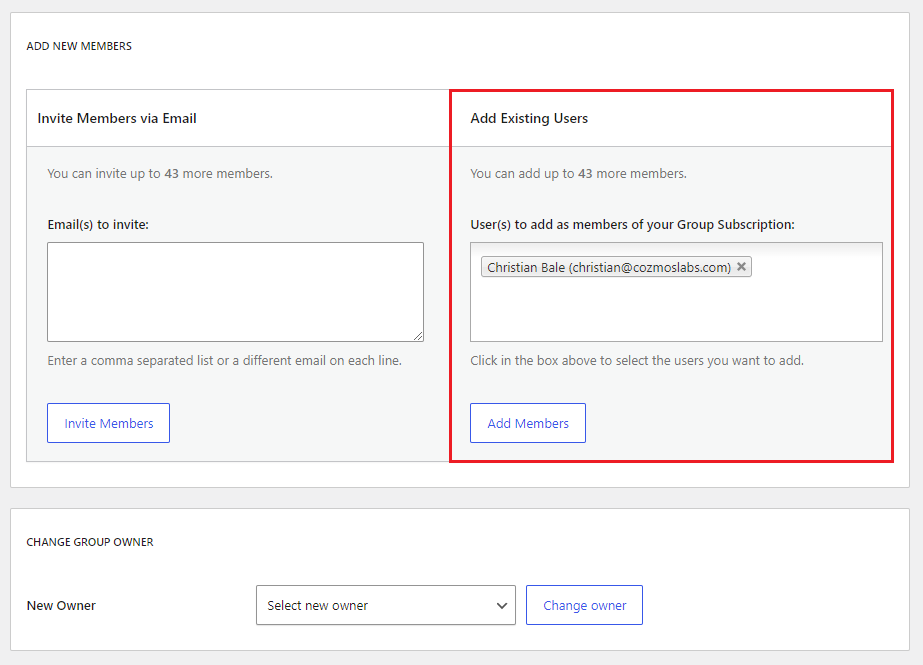The width and height of the screenshot is (923, 665).
Task: Click the CHANGE GROUP OWNER section title
Action: [x=90, y=542]
